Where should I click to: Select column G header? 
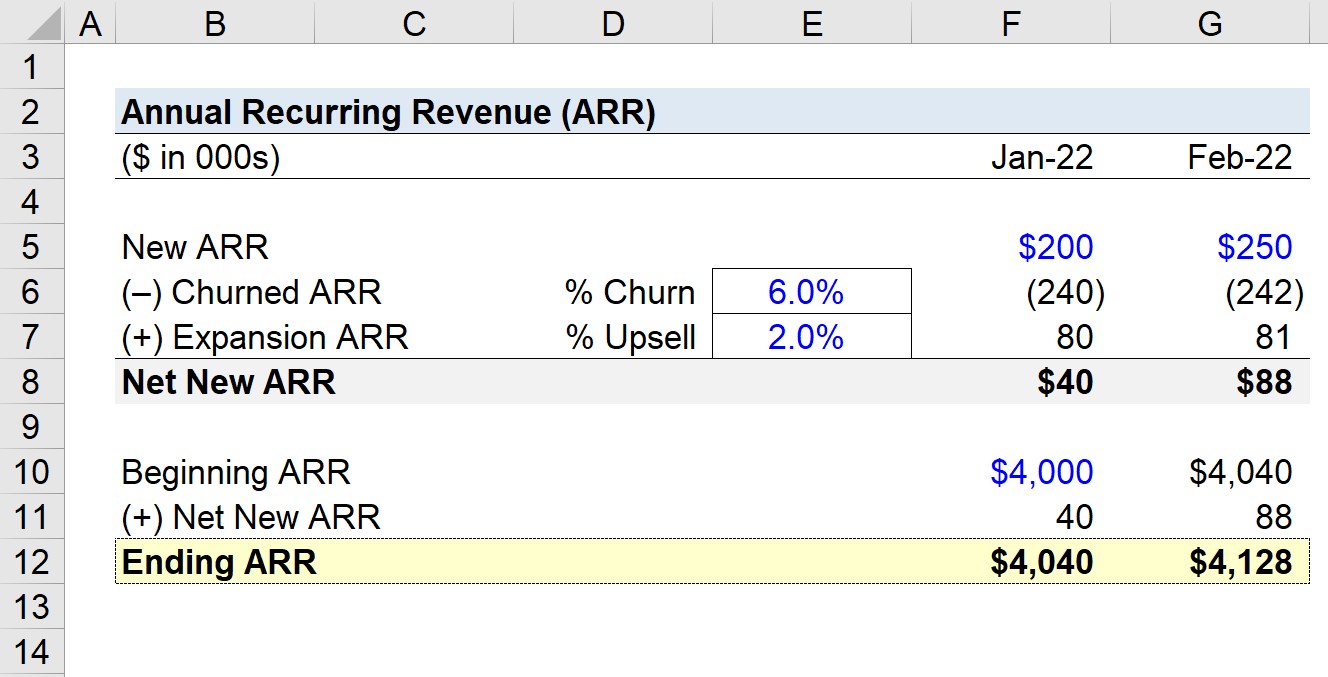coord(1210,23)
